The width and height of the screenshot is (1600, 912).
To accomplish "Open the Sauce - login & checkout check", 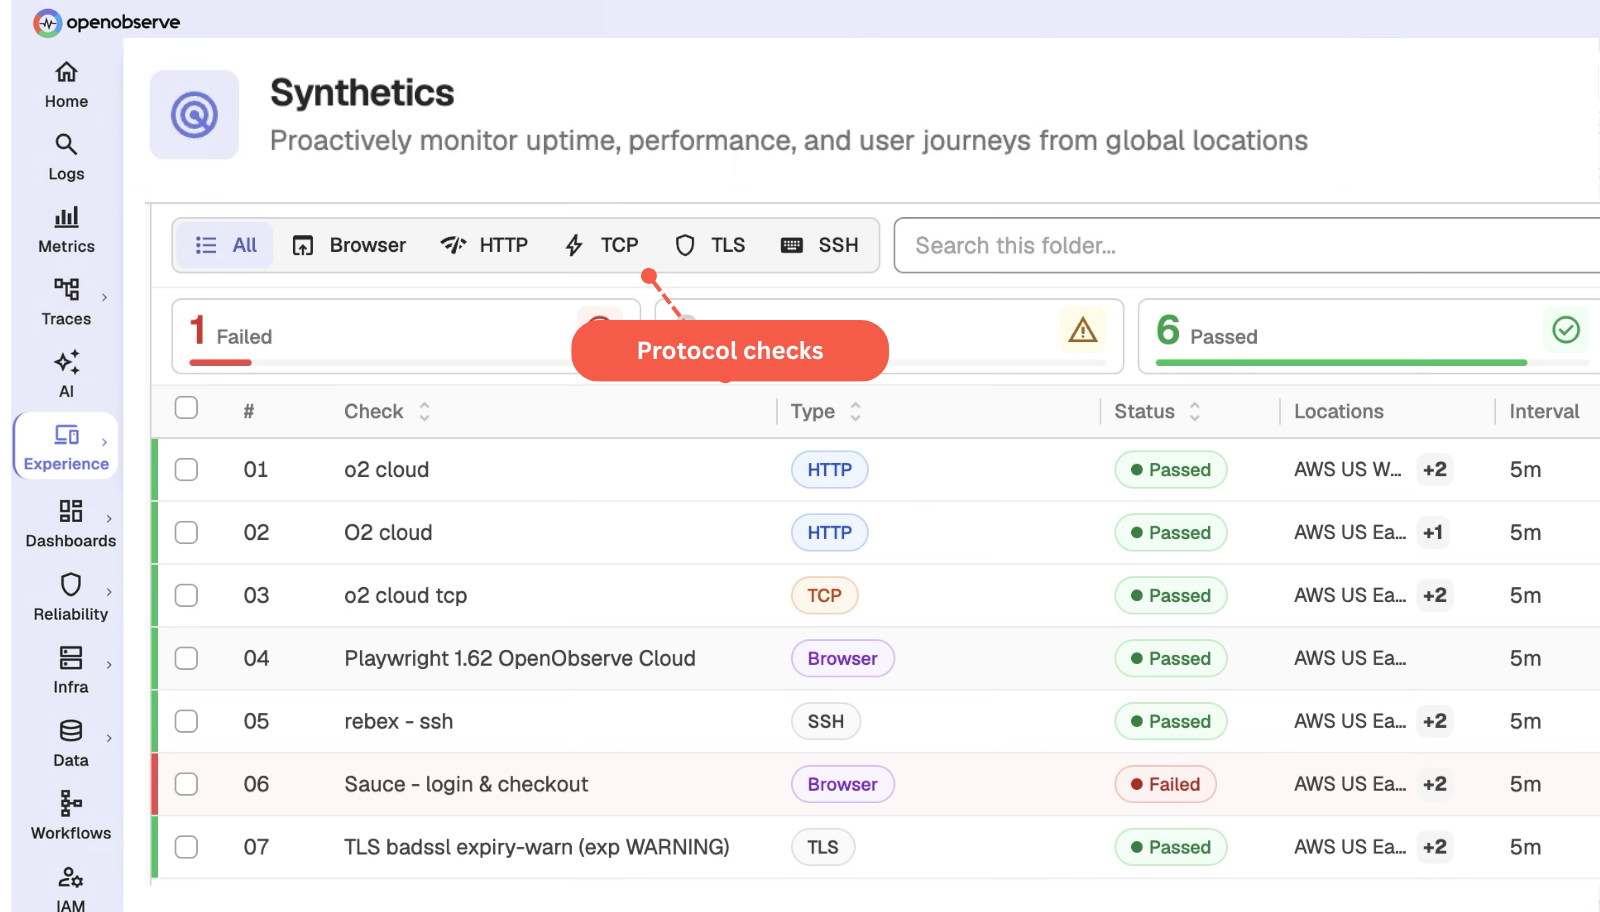I will pos(466,785).
